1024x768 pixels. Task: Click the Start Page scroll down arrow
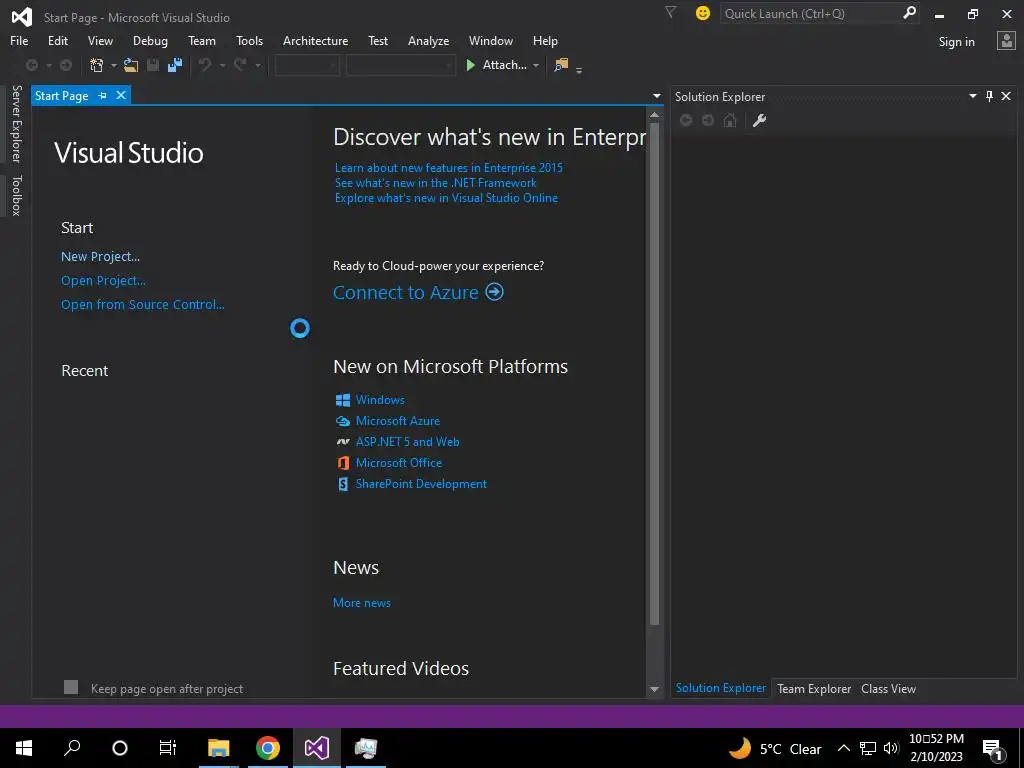tap(654, 689)
